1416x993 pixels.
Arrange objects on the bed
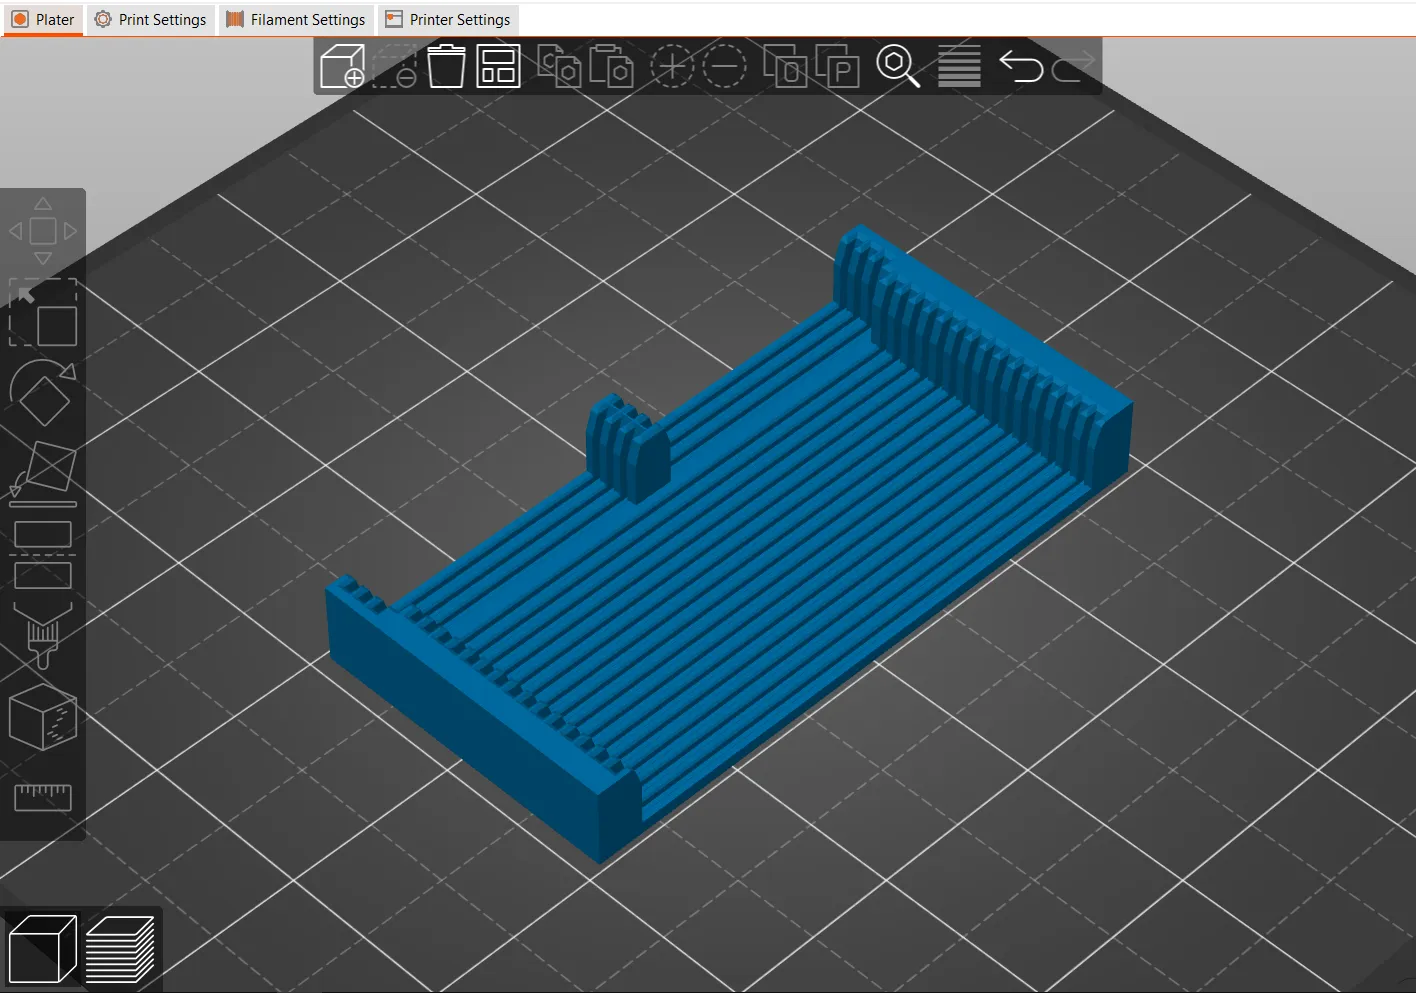(498, 67)
